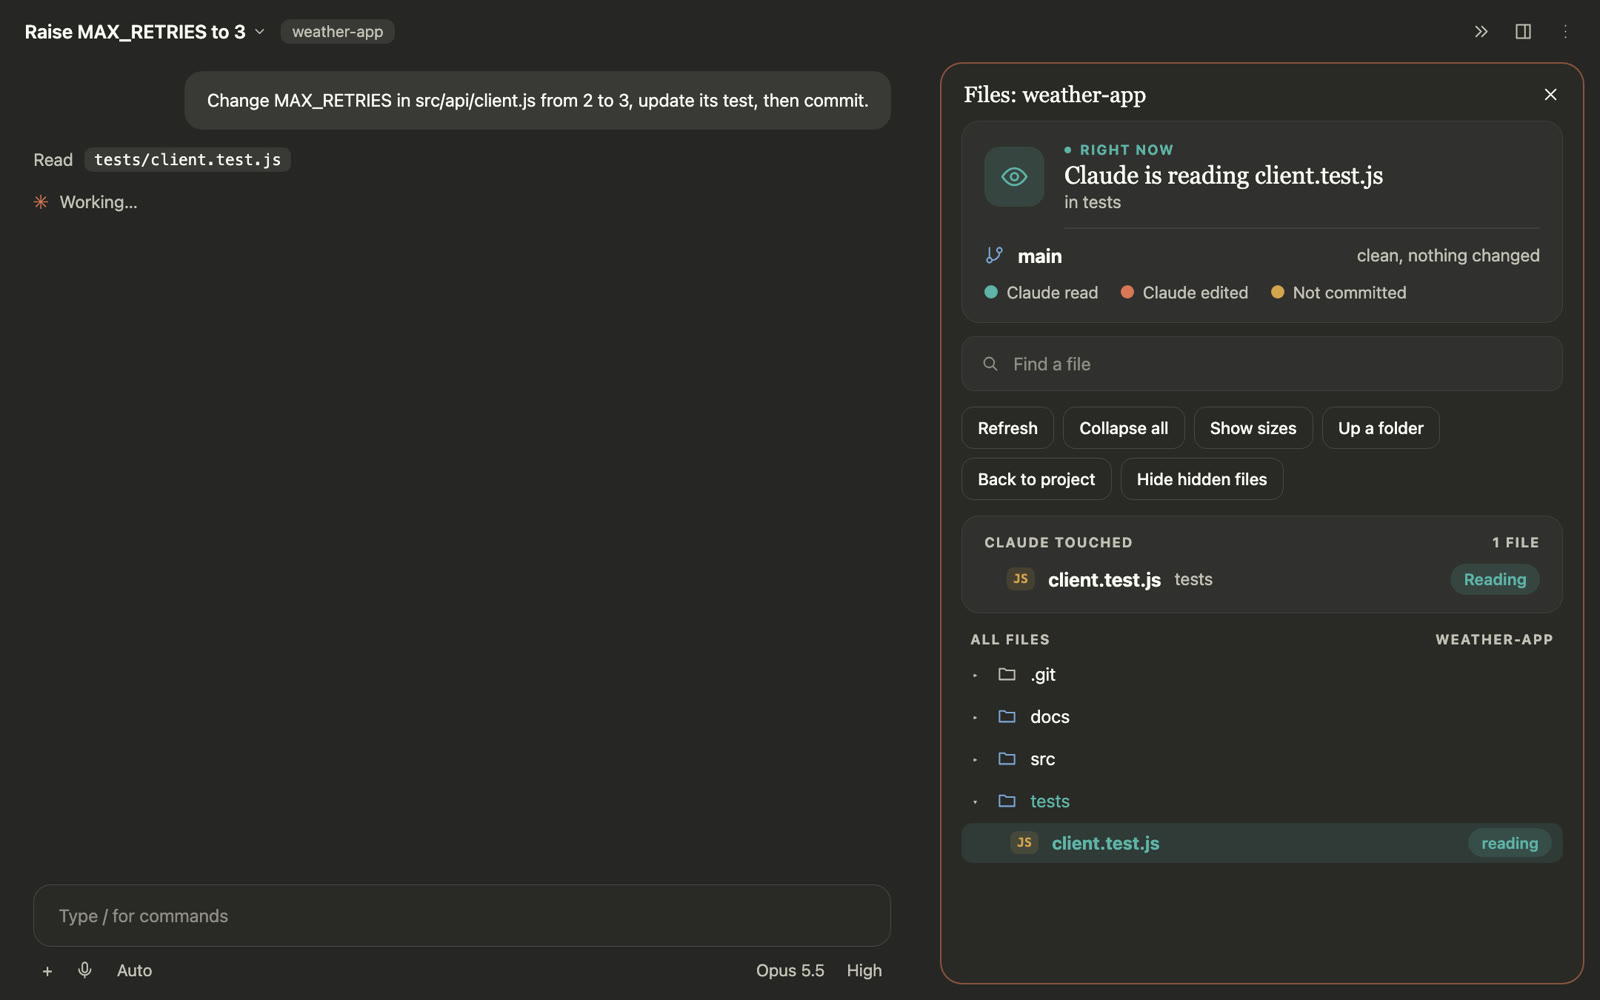This screenshot has width=1600, height=1000.
Task: Open the Raise MAX_RETRIES to 3 title dropdown
Action: tap(145, 32)
